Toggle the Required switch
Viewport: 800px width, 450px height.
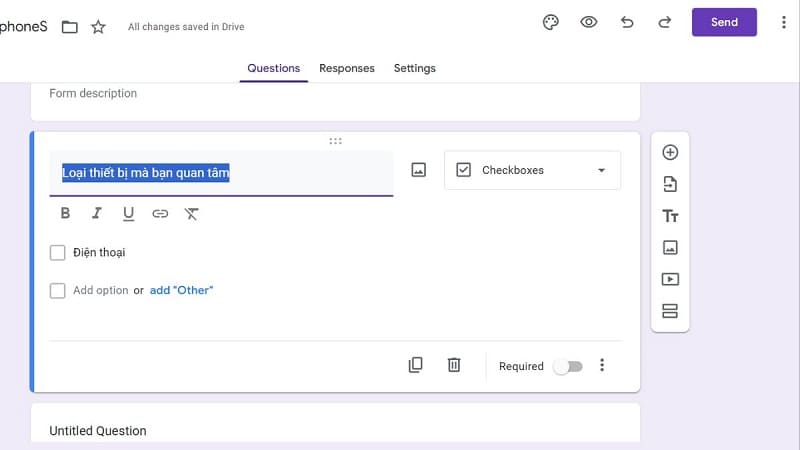(567, 366)
